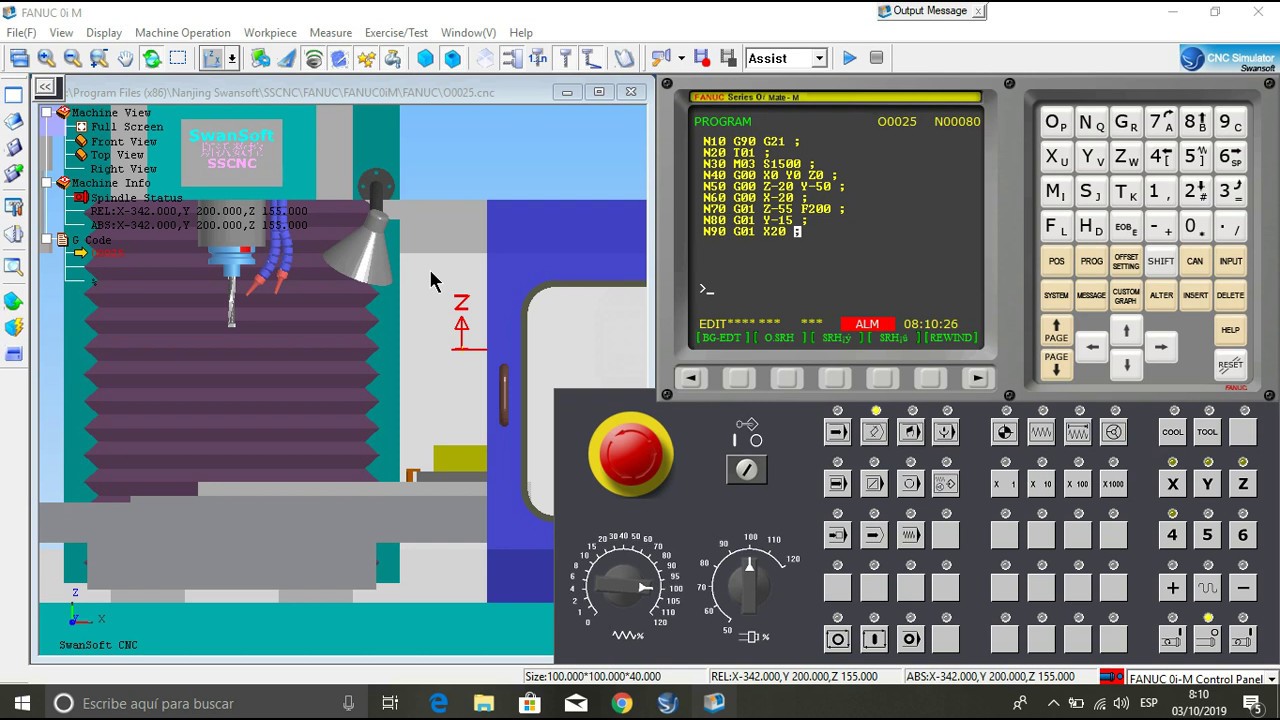
Task: Click the OFFSET SETTING key
Action: 1126,261
